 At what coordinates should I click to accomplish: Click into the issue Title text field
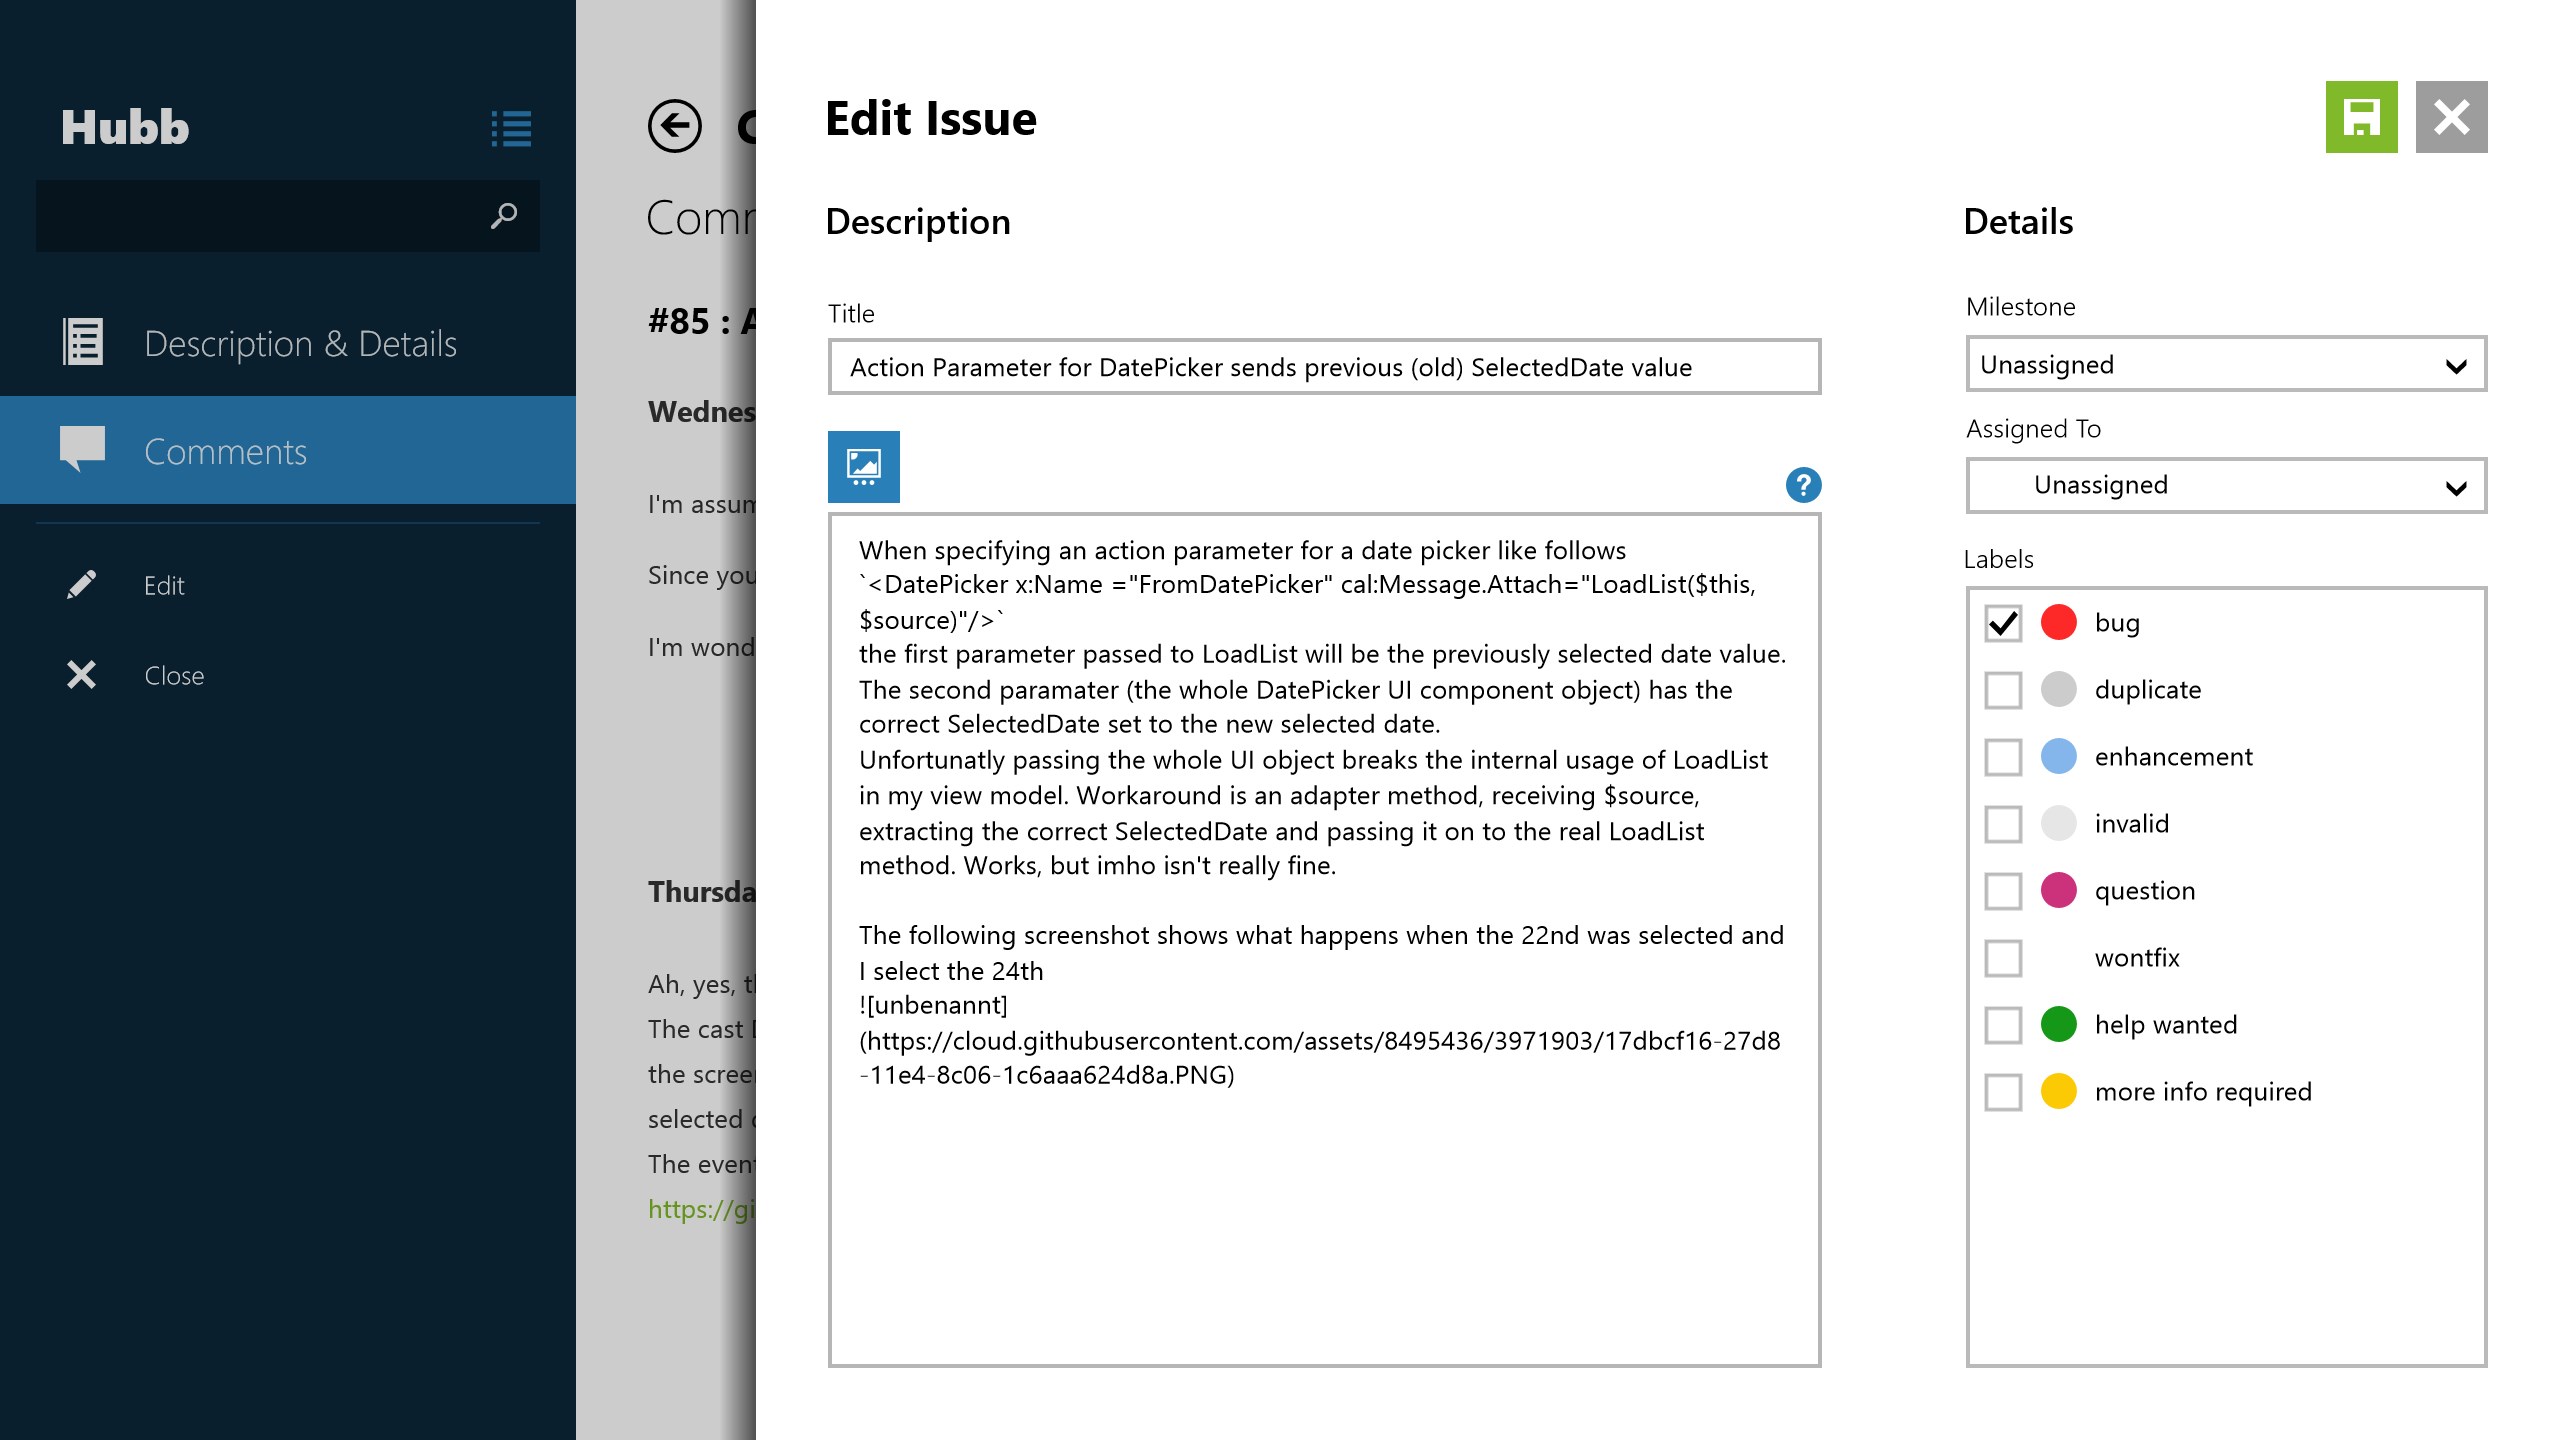1323,367
